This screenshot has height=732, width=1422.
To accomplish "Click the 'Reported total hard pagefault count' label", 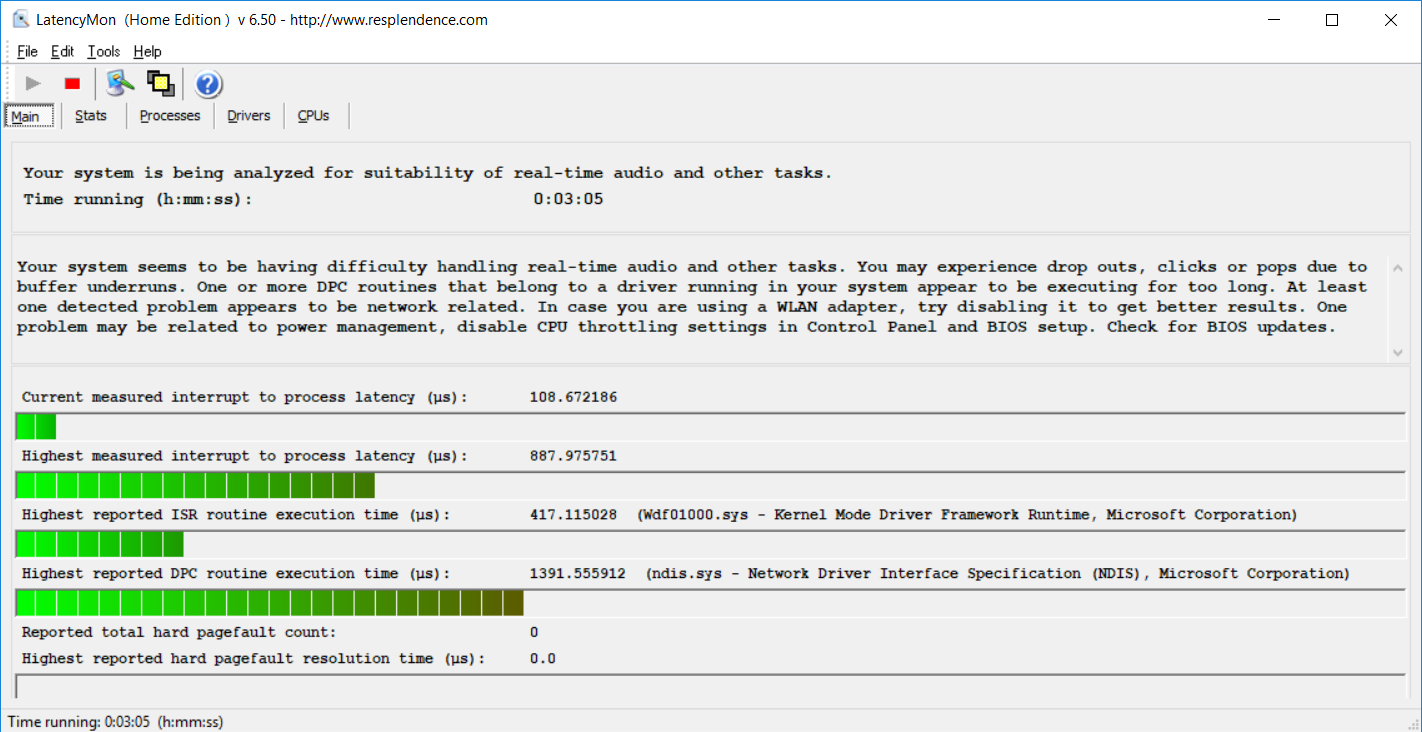I will [x=179, y=632].
